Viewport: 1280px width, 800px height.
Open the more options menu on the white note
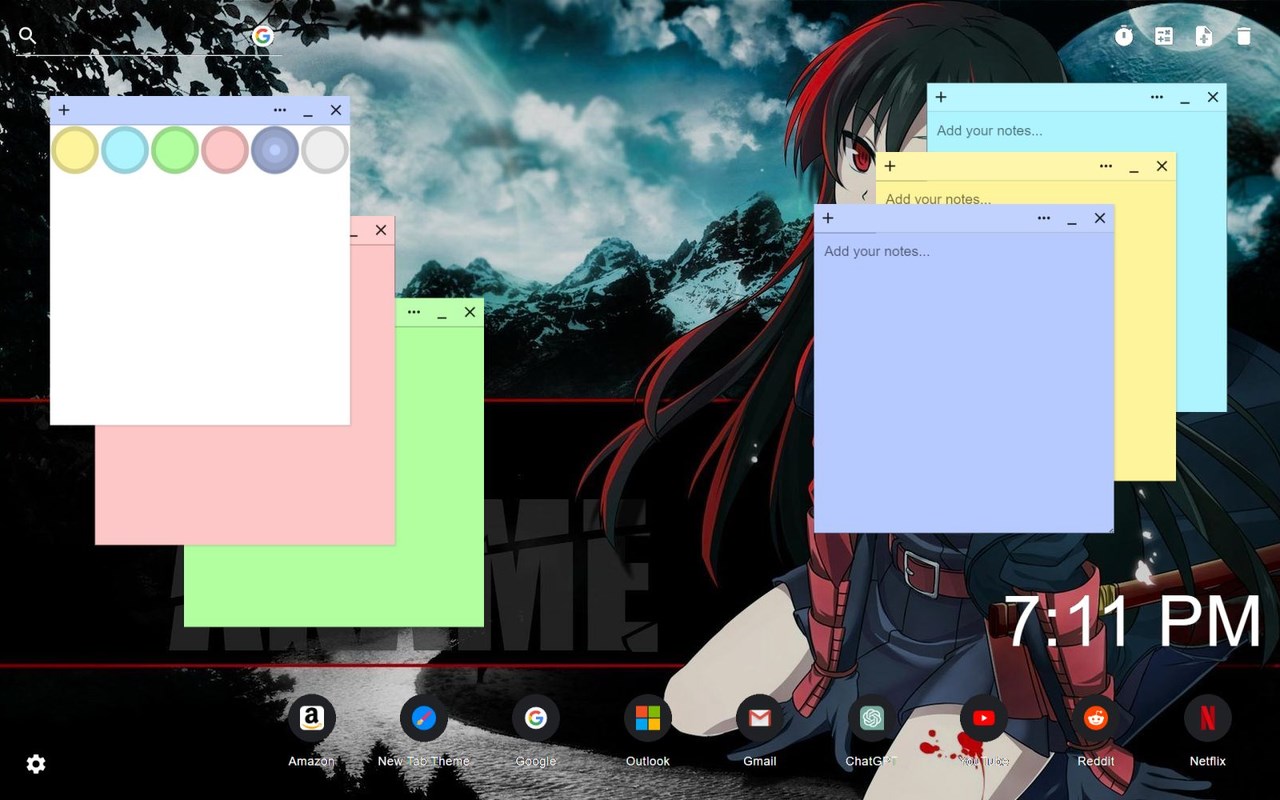[x=280, y=110]
